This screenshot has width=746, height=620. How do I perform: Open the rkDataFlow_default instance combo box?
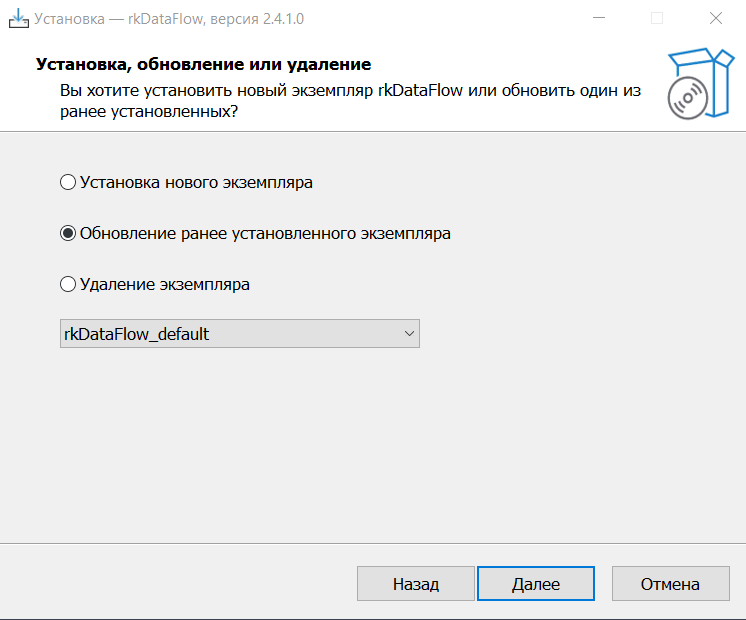[230, 334]
